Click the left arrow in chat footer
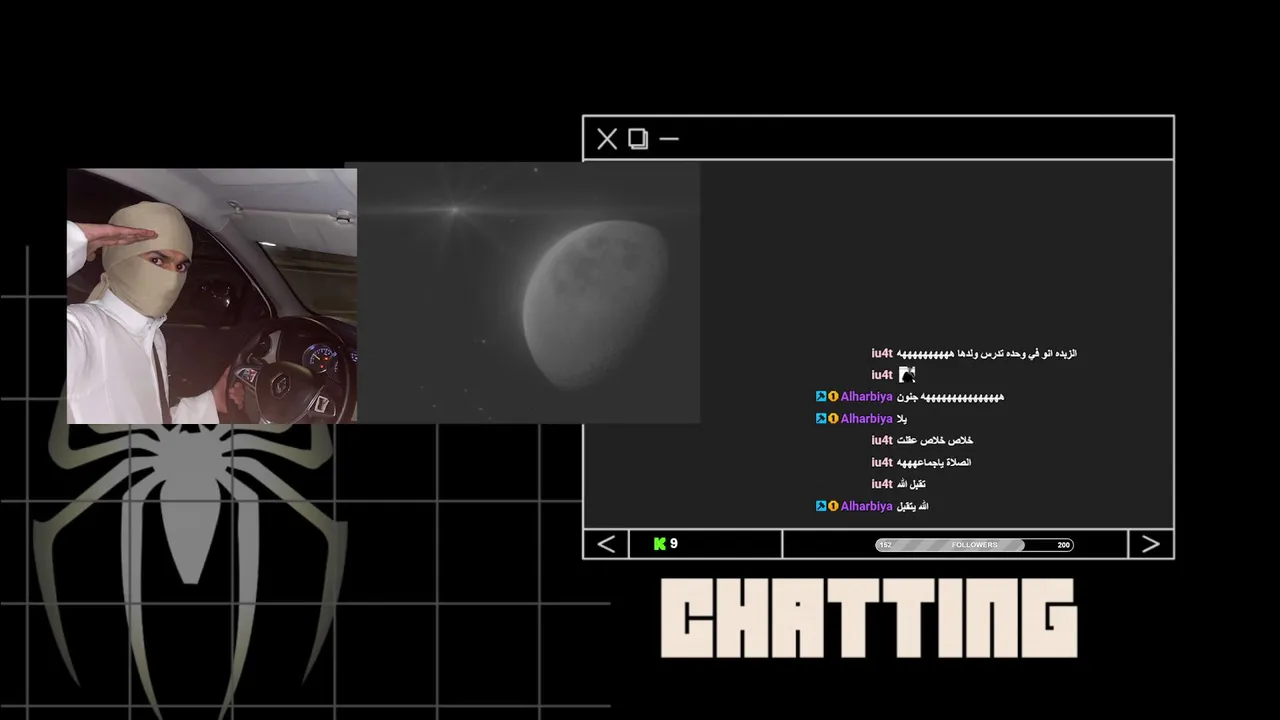Image resolution: width=1280 pixels, height=720 pixels. 606,544
